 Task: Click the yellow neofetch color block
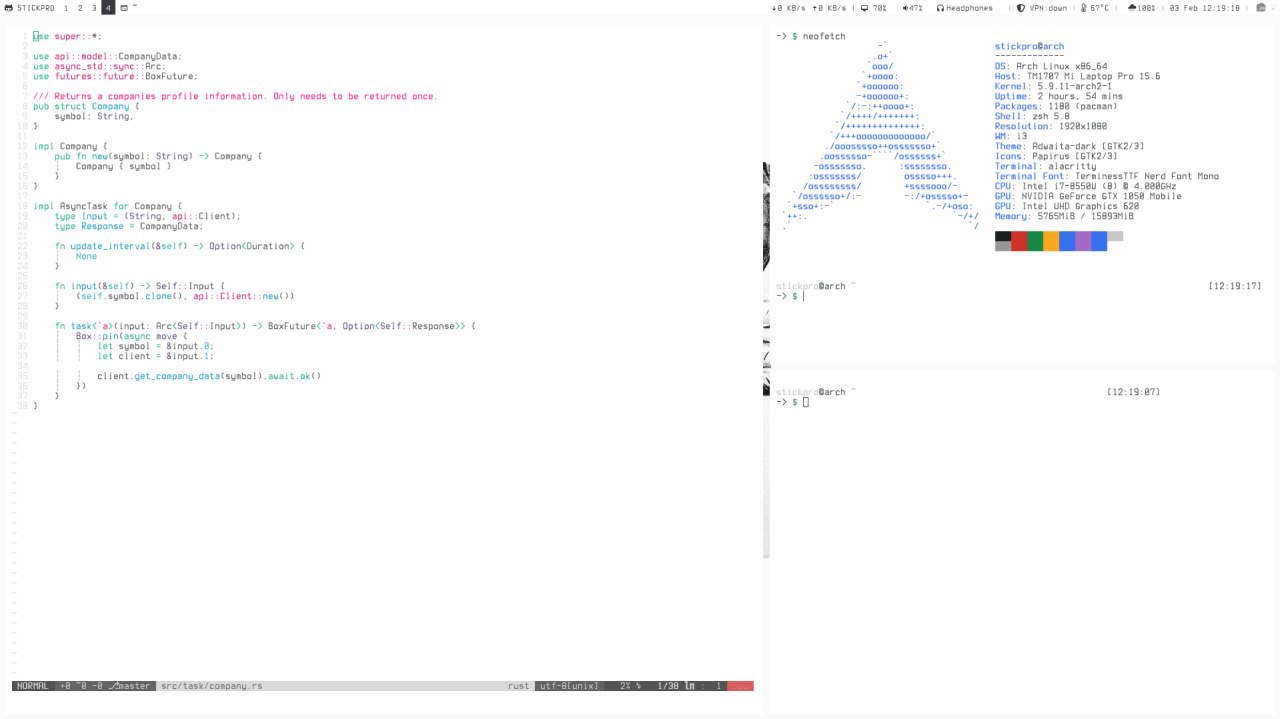[1051, 240]
